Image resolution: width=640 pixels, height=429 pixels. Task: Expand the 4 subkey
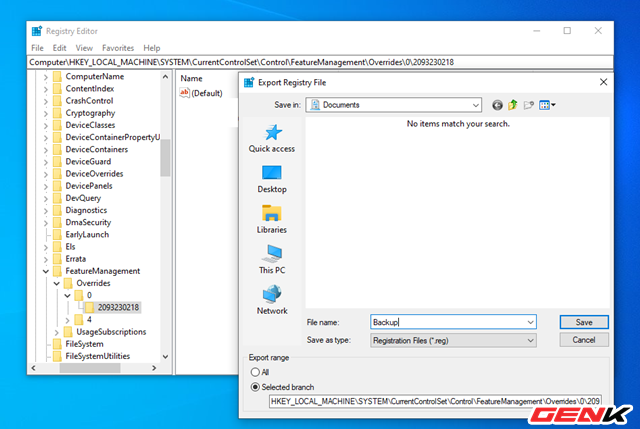pos(68,320)
